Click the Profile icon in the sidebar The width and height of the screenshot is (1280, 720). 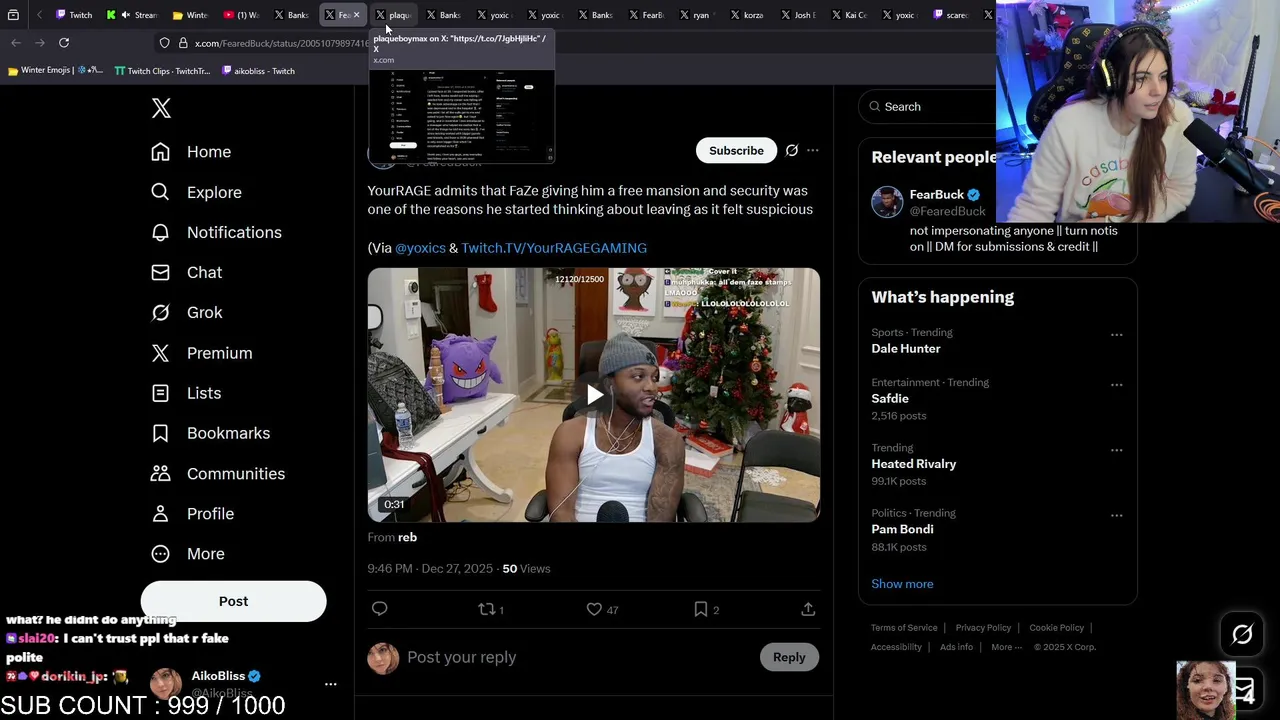pos(160,513)
